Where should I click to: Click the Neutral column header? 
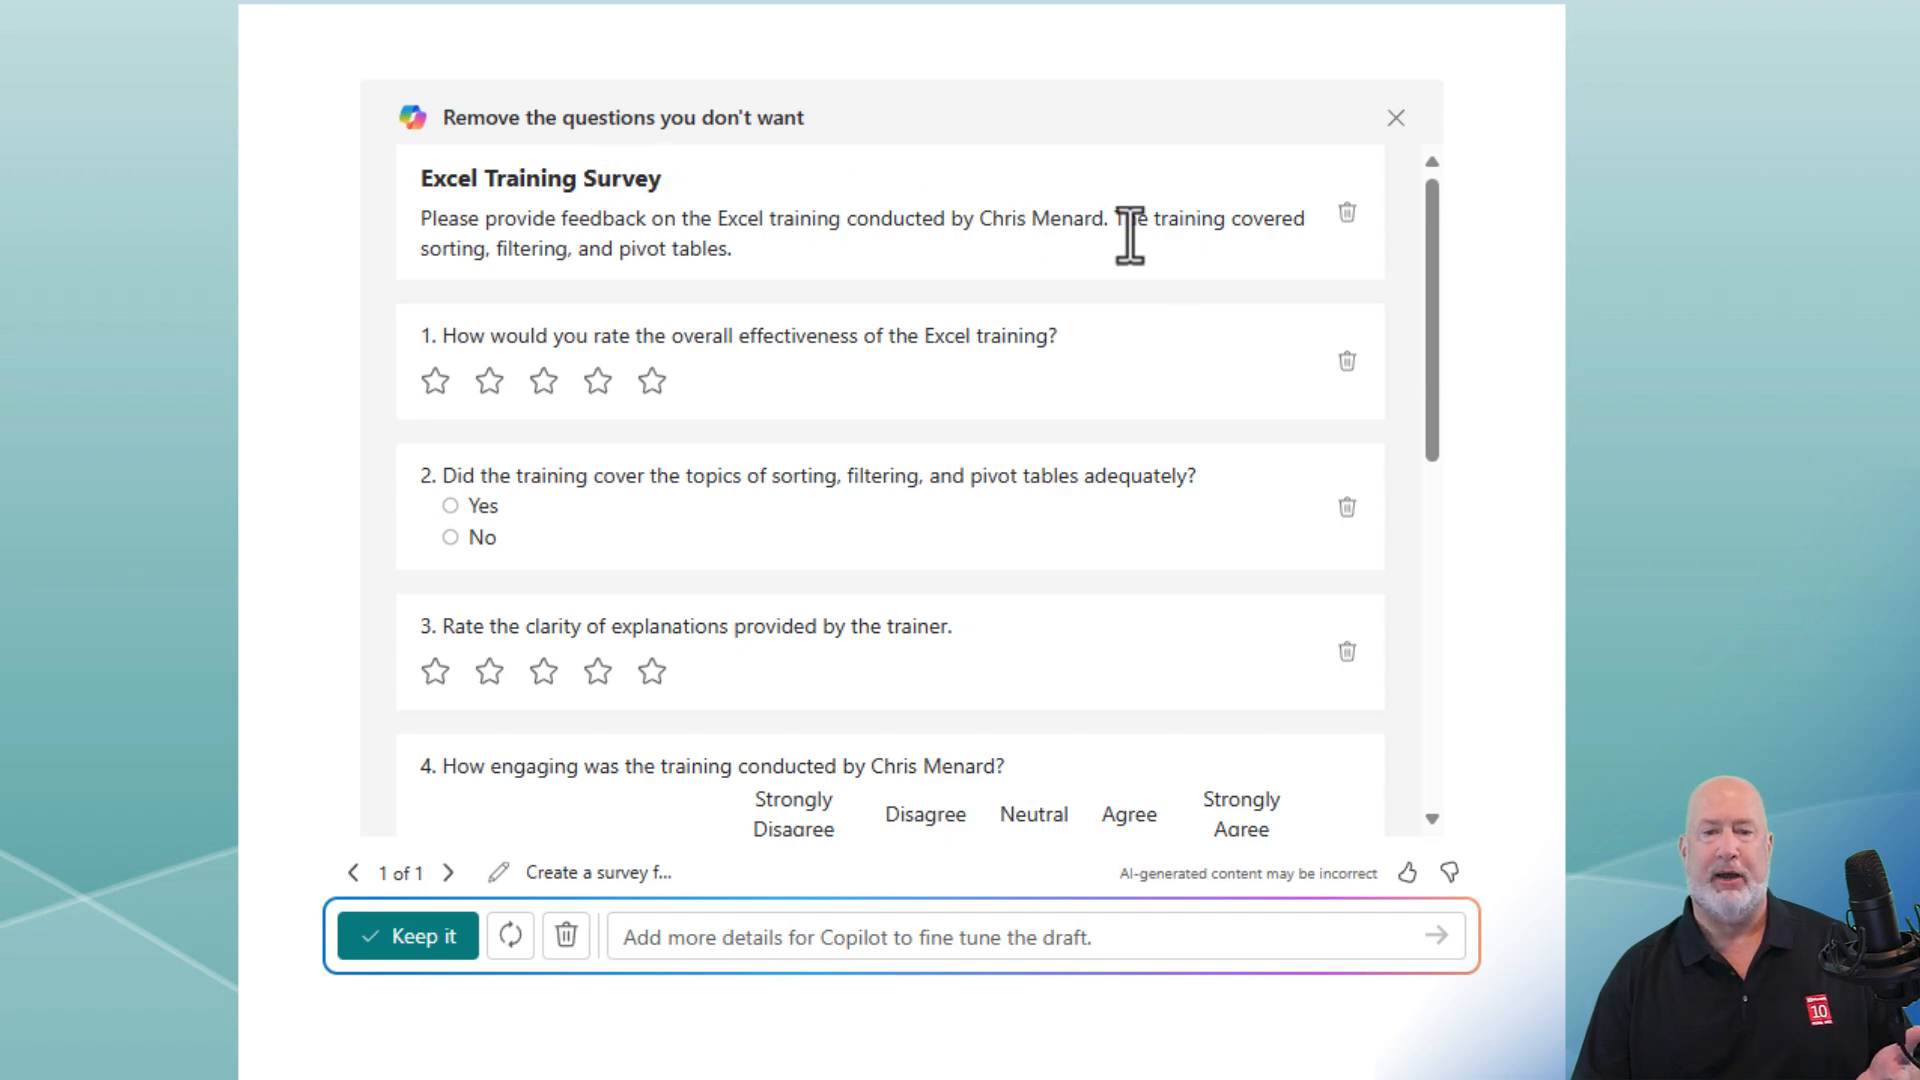[x=1034, y=815]
